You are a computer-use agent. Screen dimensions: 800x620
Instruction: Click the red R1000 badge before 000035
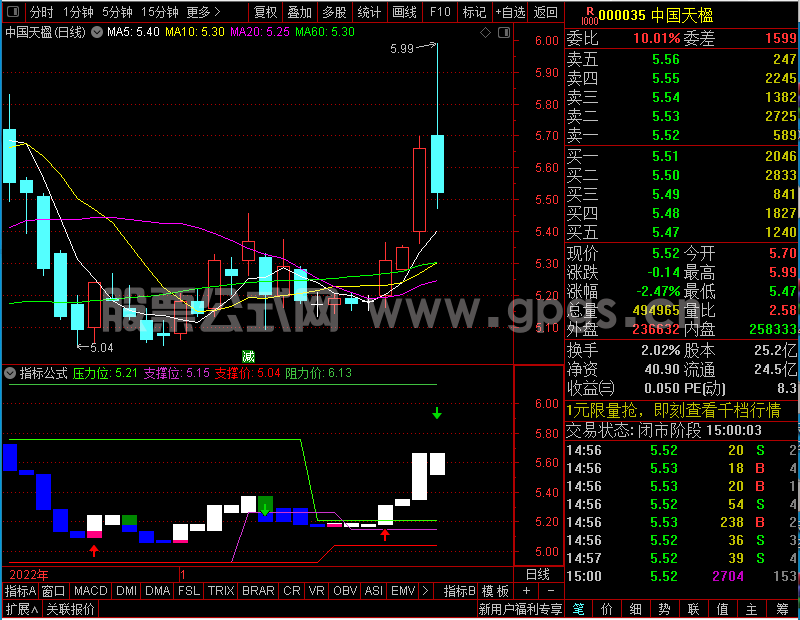[589, 16]
